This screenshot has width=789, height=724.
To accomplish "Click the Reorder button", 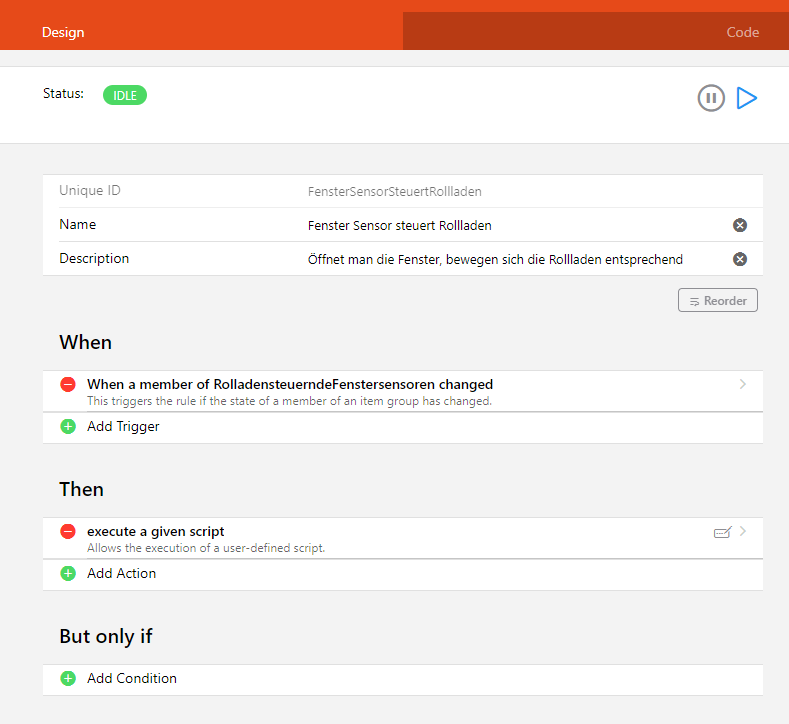I will (x=718, y=300).
